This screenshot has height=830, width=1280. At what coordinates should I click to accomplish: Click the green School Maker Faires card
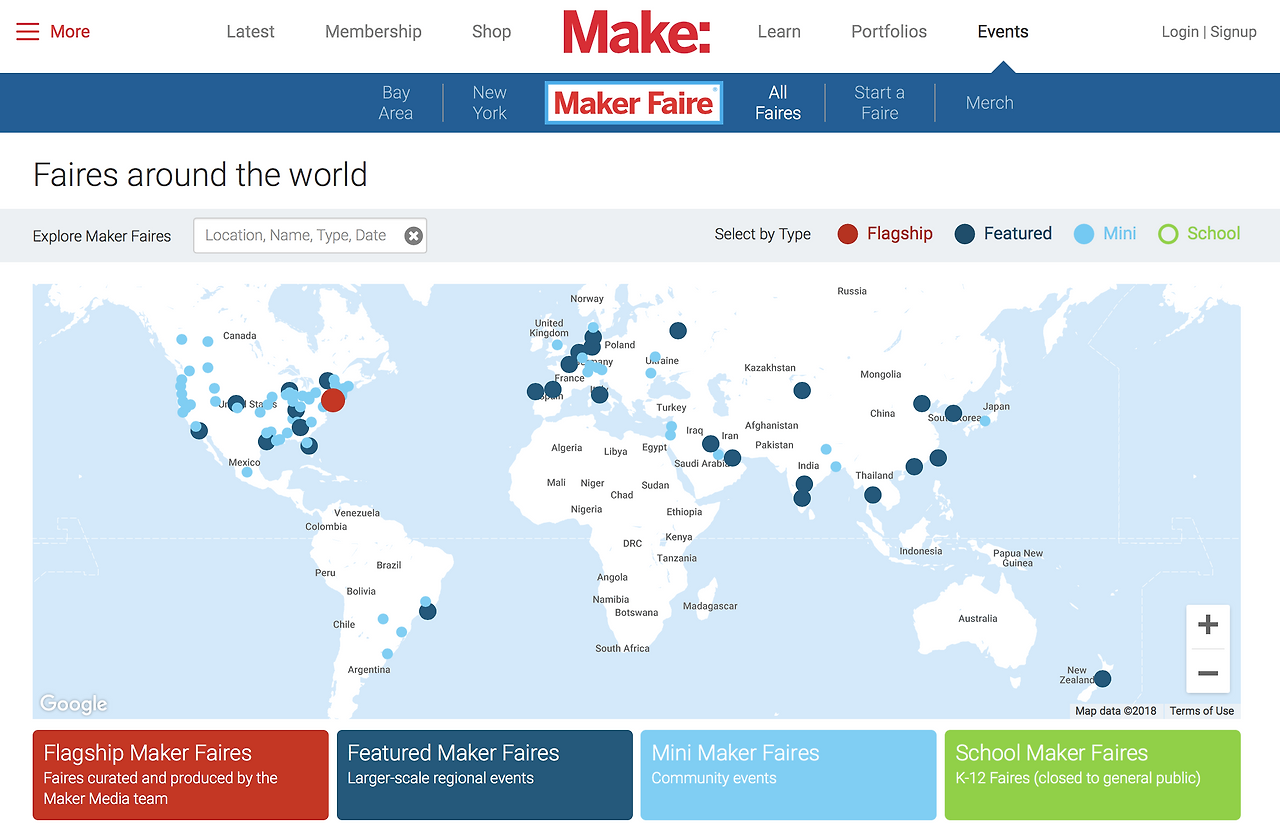[1093, 775]
